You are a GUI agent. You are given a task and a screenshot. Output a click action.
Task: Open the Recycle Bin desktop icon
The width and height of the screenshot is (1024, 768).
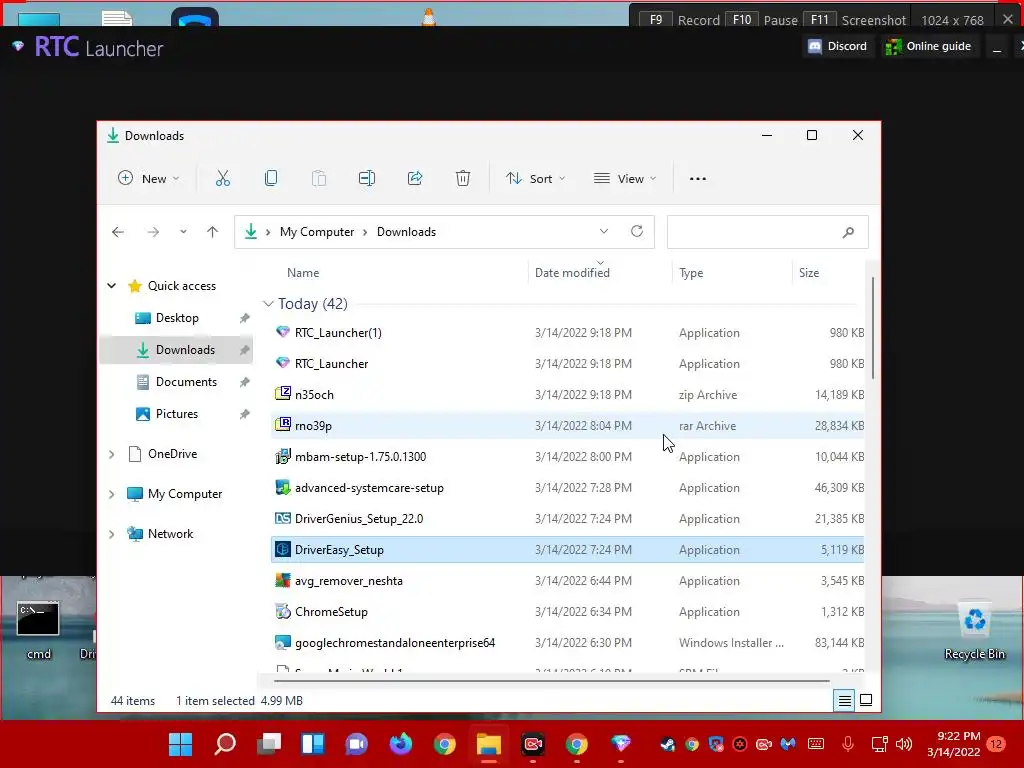pos(974,630)
